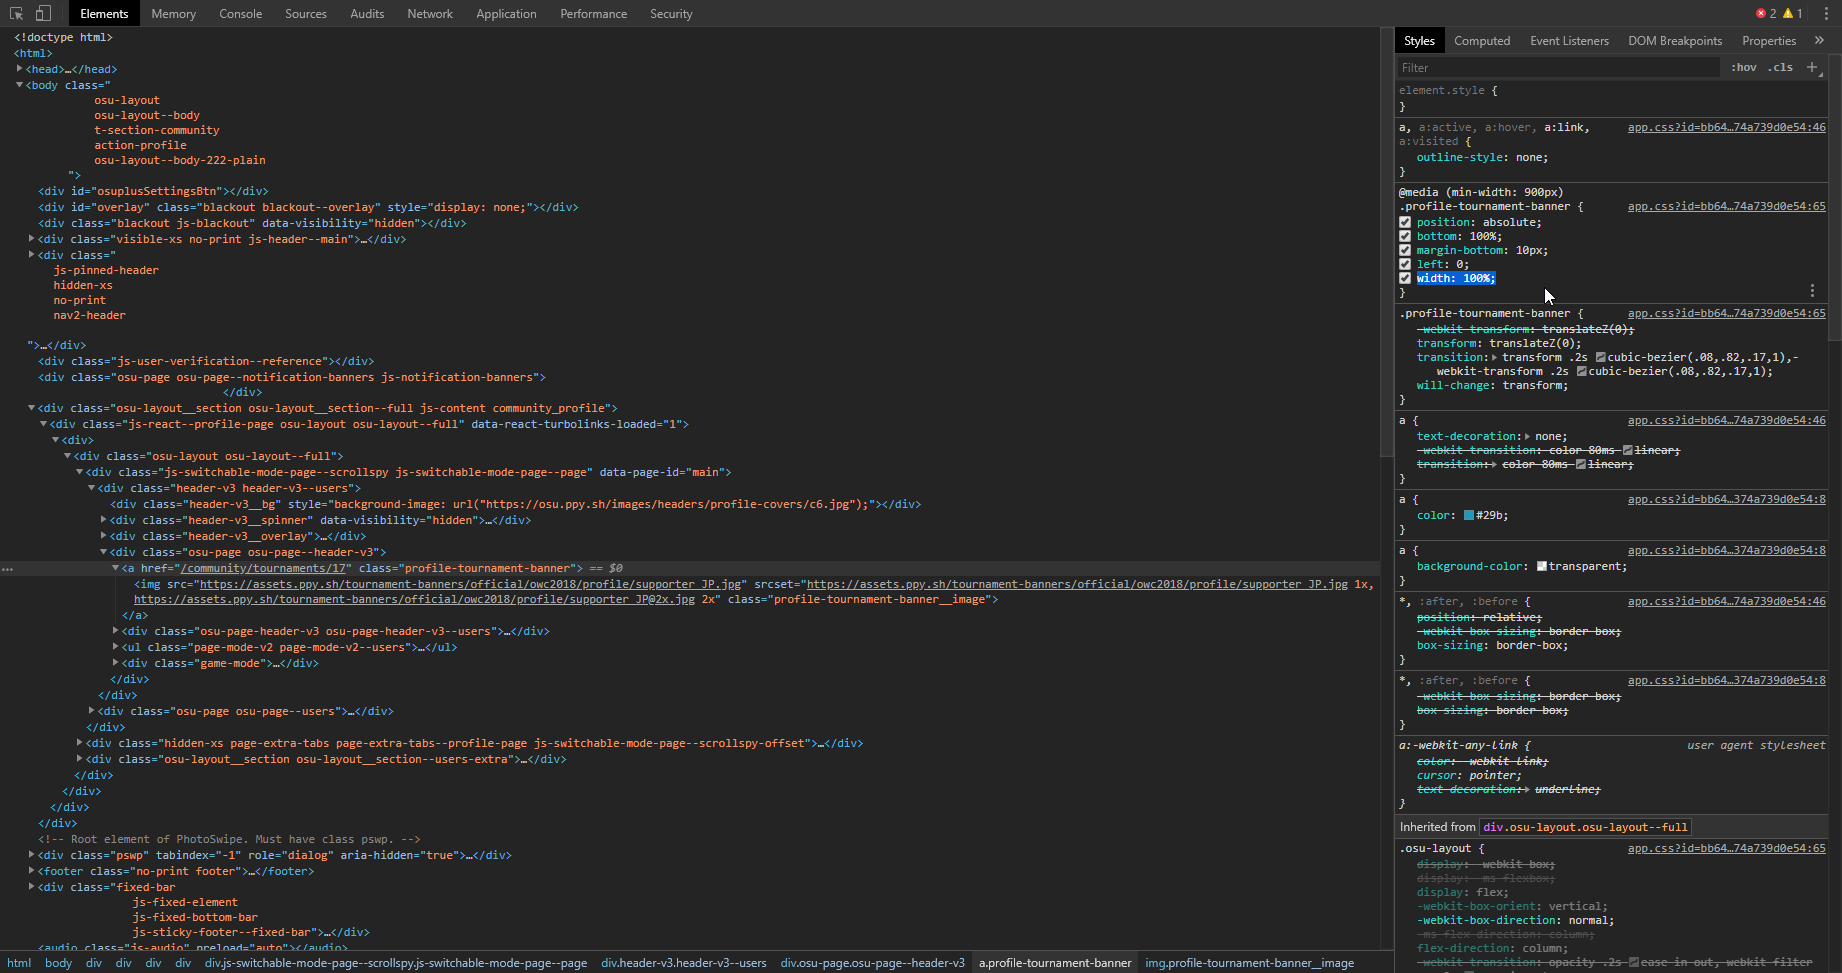This screenshot has height=973, width=1842.
Task: Uncheck the position: absolute property
Action: [1405, 222]
